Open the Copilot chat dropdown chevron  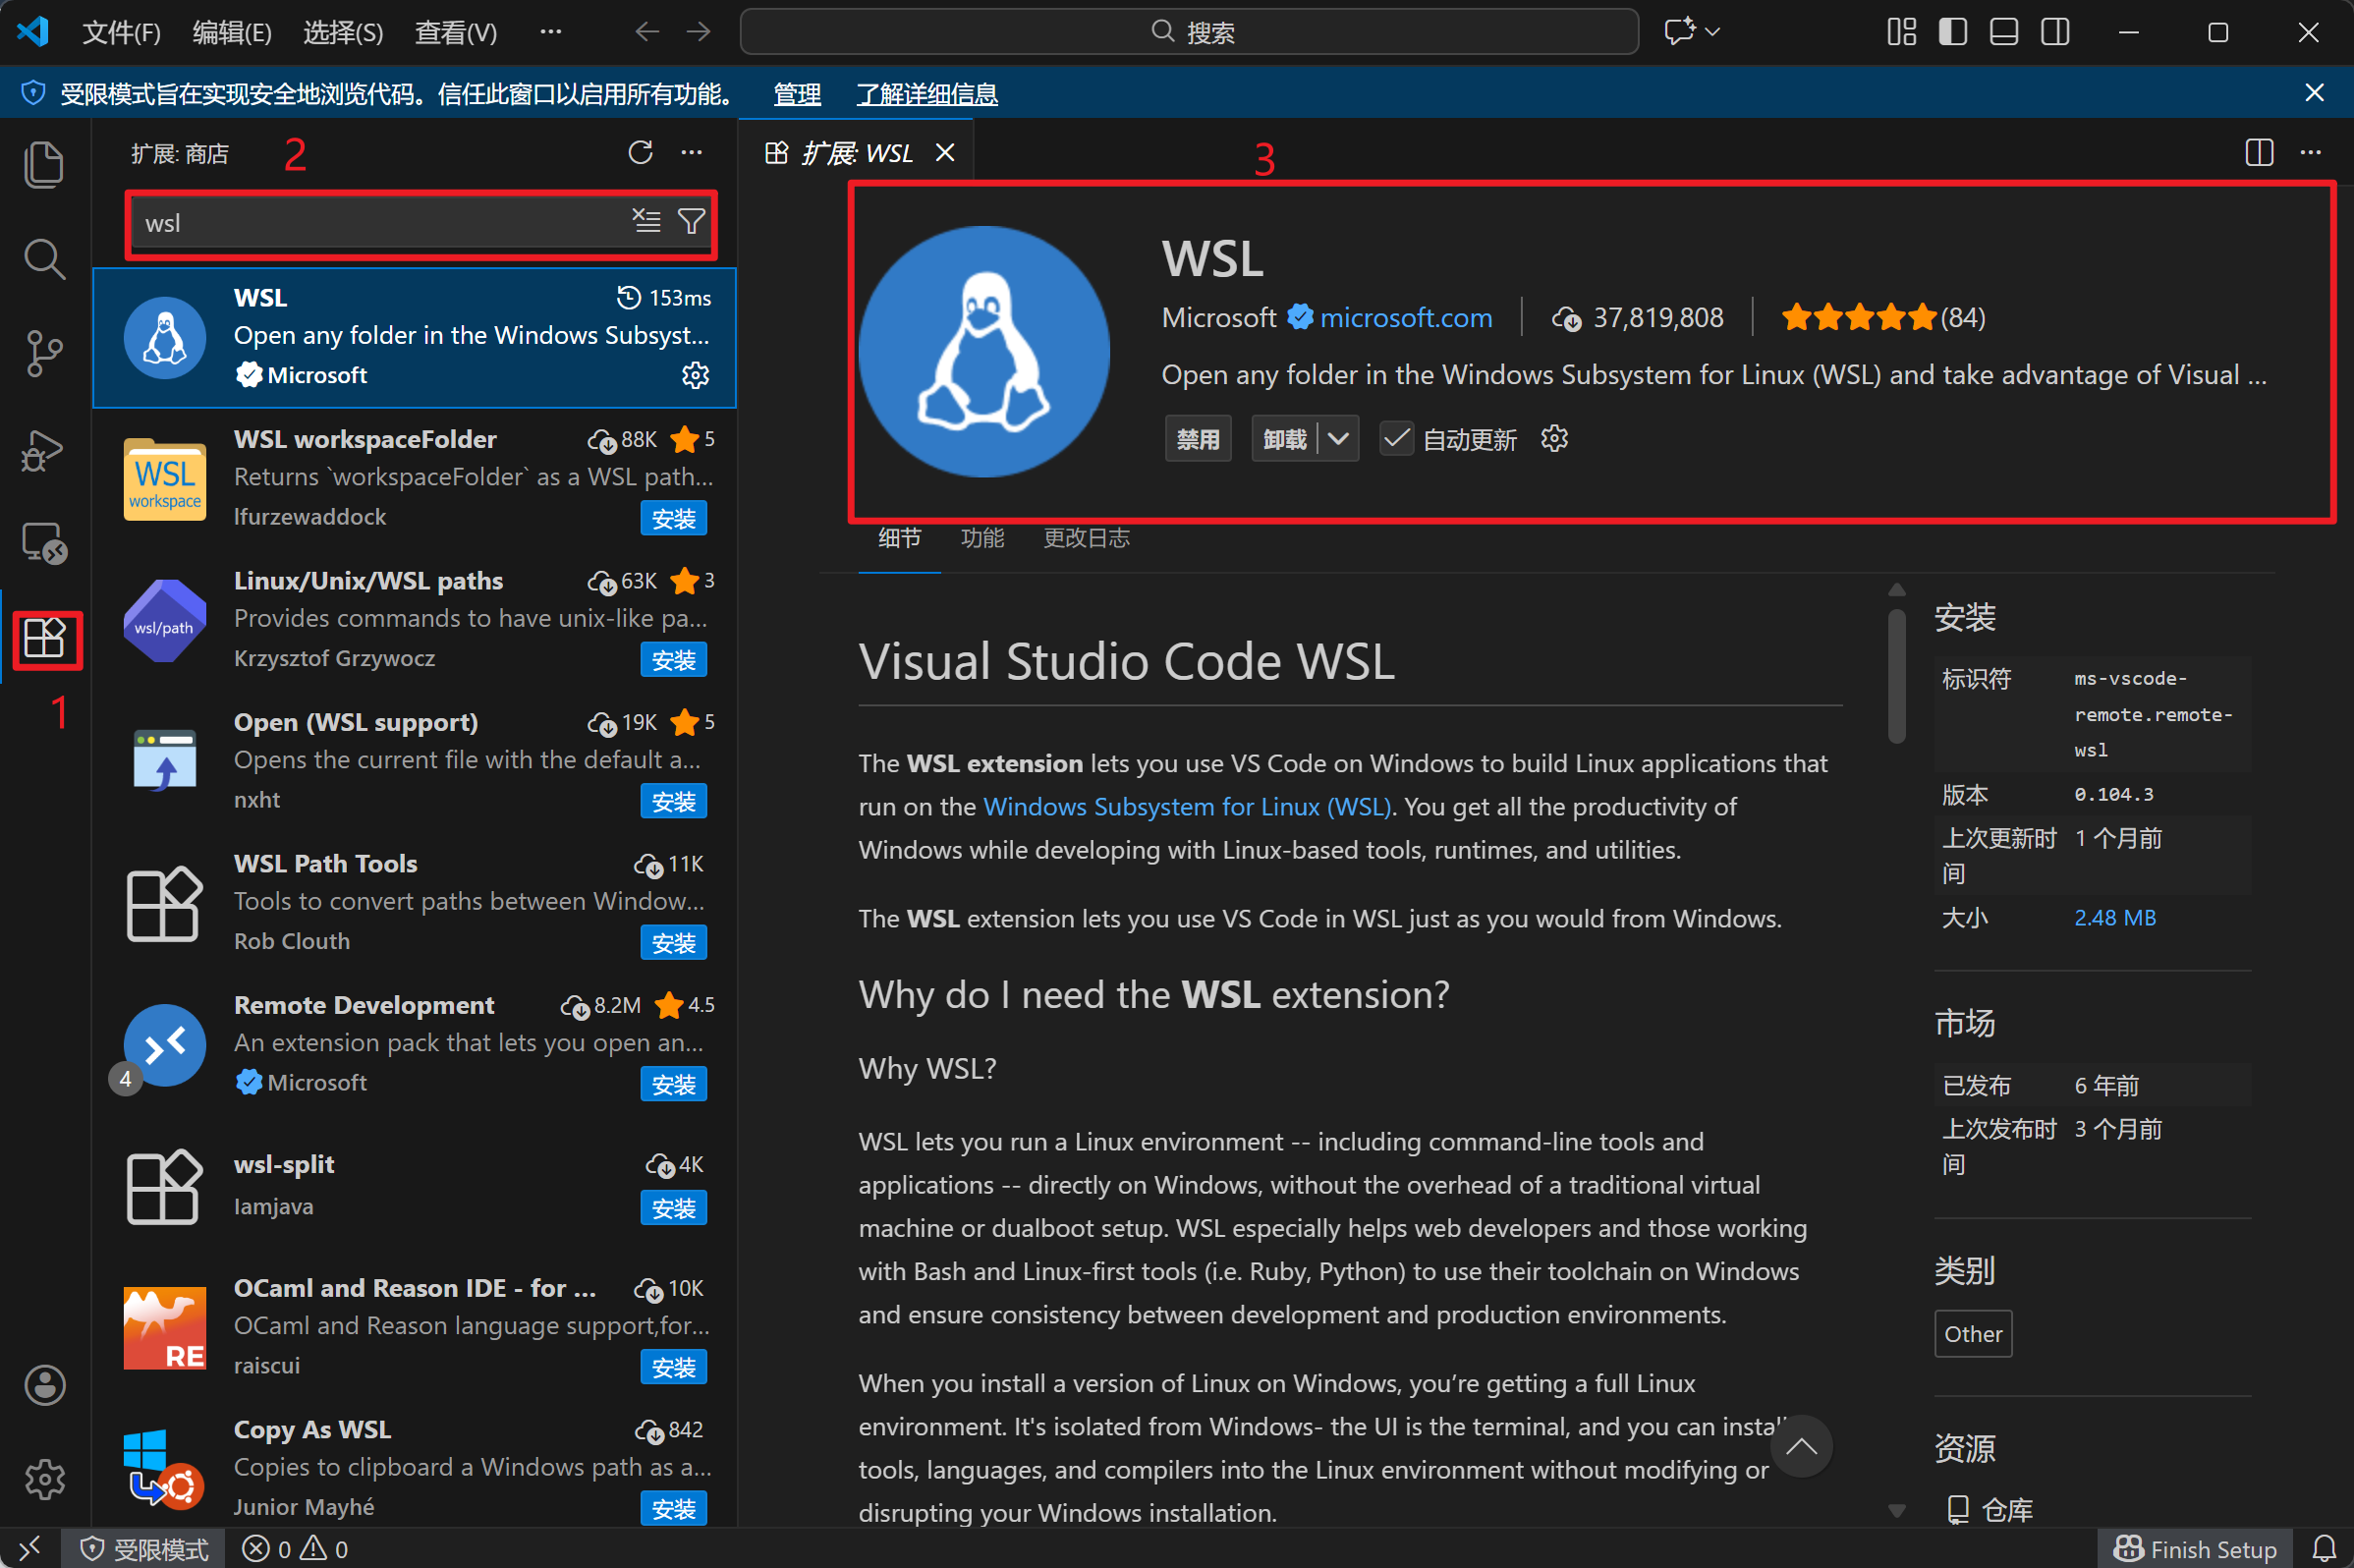coord(1712,32)
